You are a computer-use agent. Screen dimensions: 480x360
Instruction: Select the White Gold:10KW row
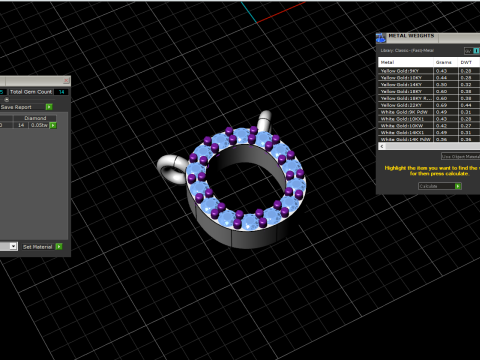pyautogui.click(x=429, y=126)
